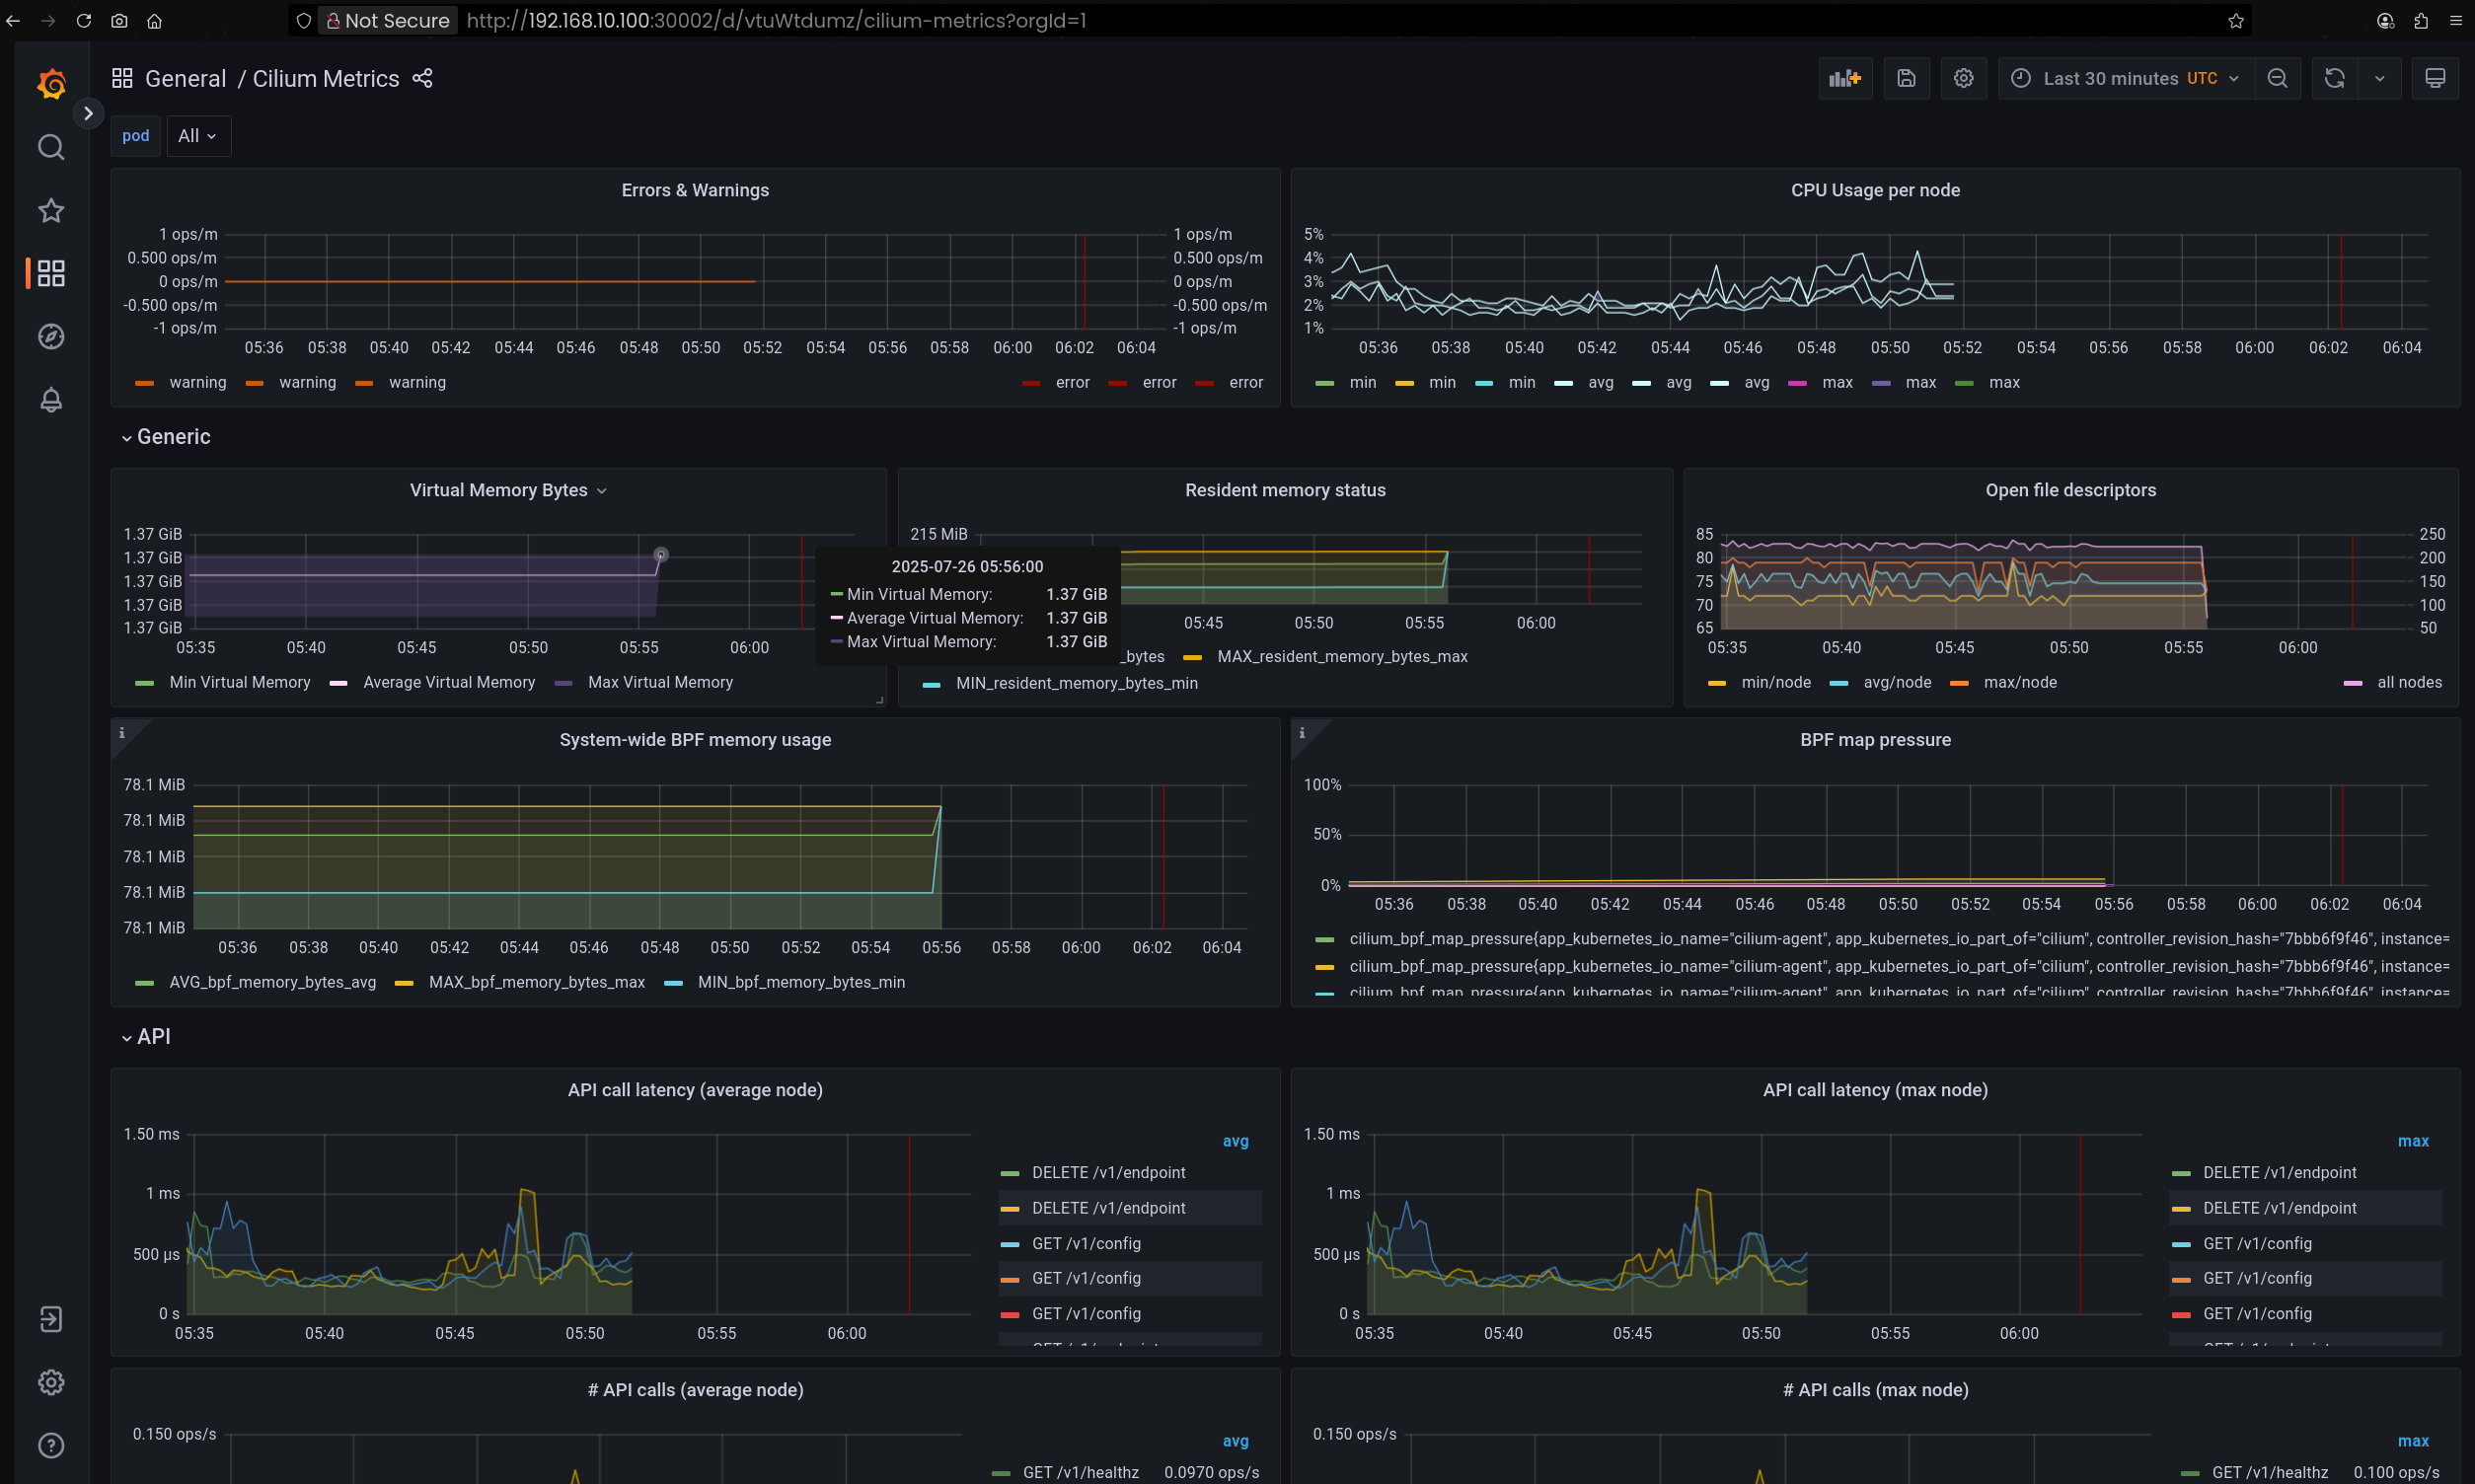Image resolution: width=2475 pixels, height=1484 pixels.
Task: Click the Errors & Warnings panel title
Action: click(x=695, y=190)
